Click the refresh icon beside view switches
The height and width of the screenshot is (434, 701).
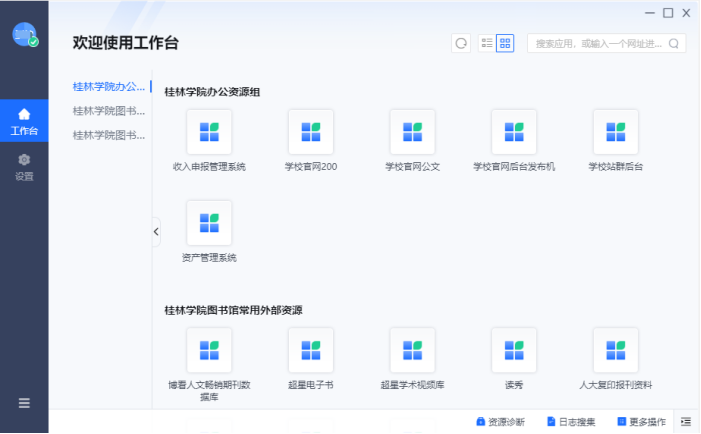[461, 43]
